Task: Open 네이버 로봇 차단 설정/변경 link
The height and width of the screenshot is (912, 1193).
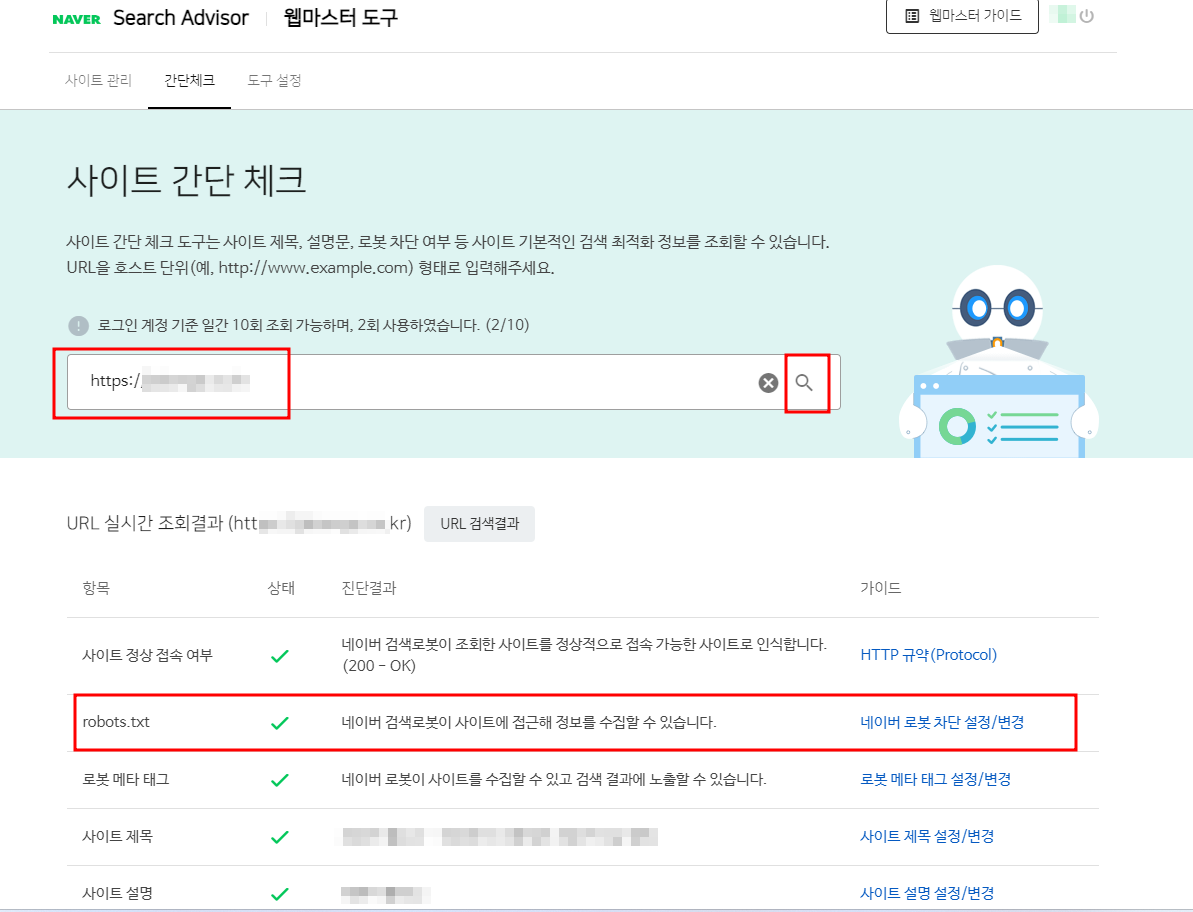Action: pyautogui.click(x=944, y=723)
